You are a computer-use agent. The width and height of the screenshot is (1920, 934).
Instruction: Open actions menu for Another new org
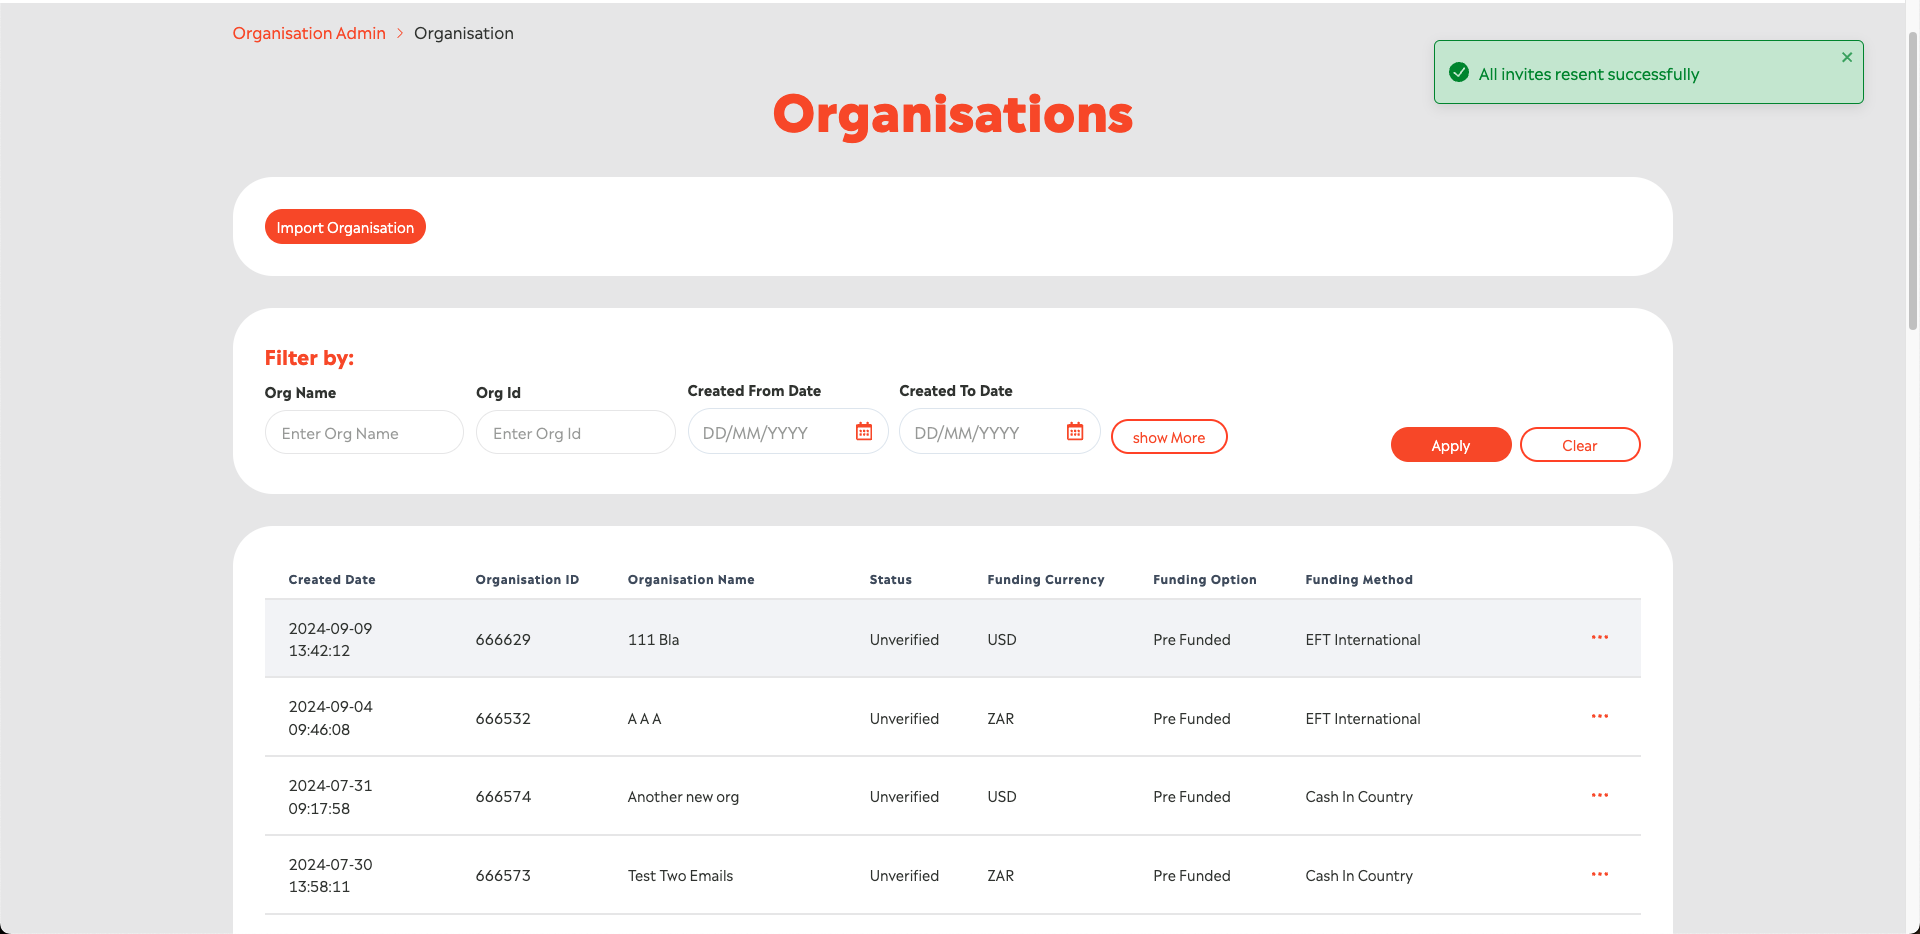1599,796
